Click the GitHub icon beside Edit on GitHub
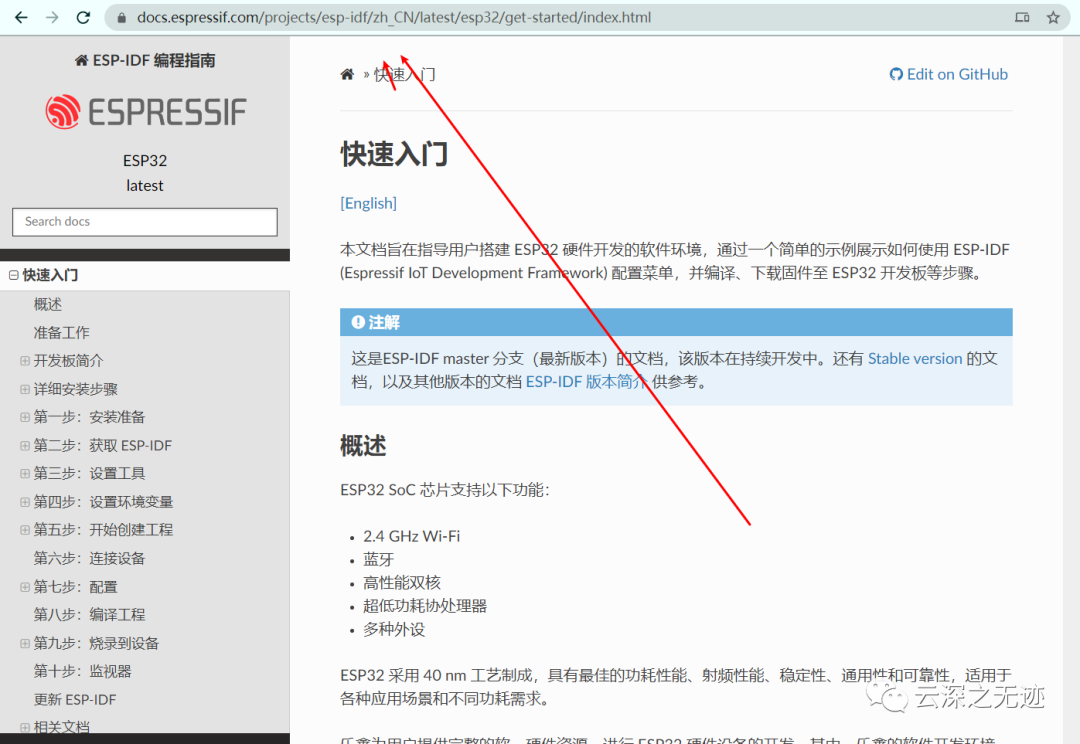 (x=896, y=73)
